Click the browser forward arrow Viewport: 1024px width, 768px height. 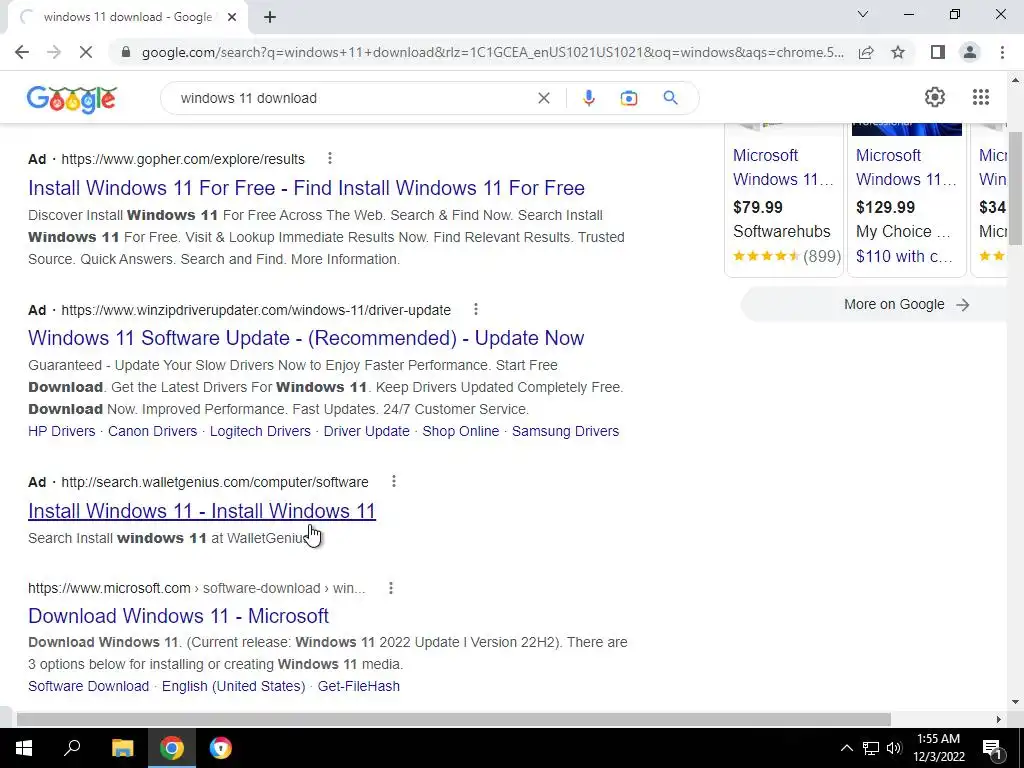[x=54, y=52]
